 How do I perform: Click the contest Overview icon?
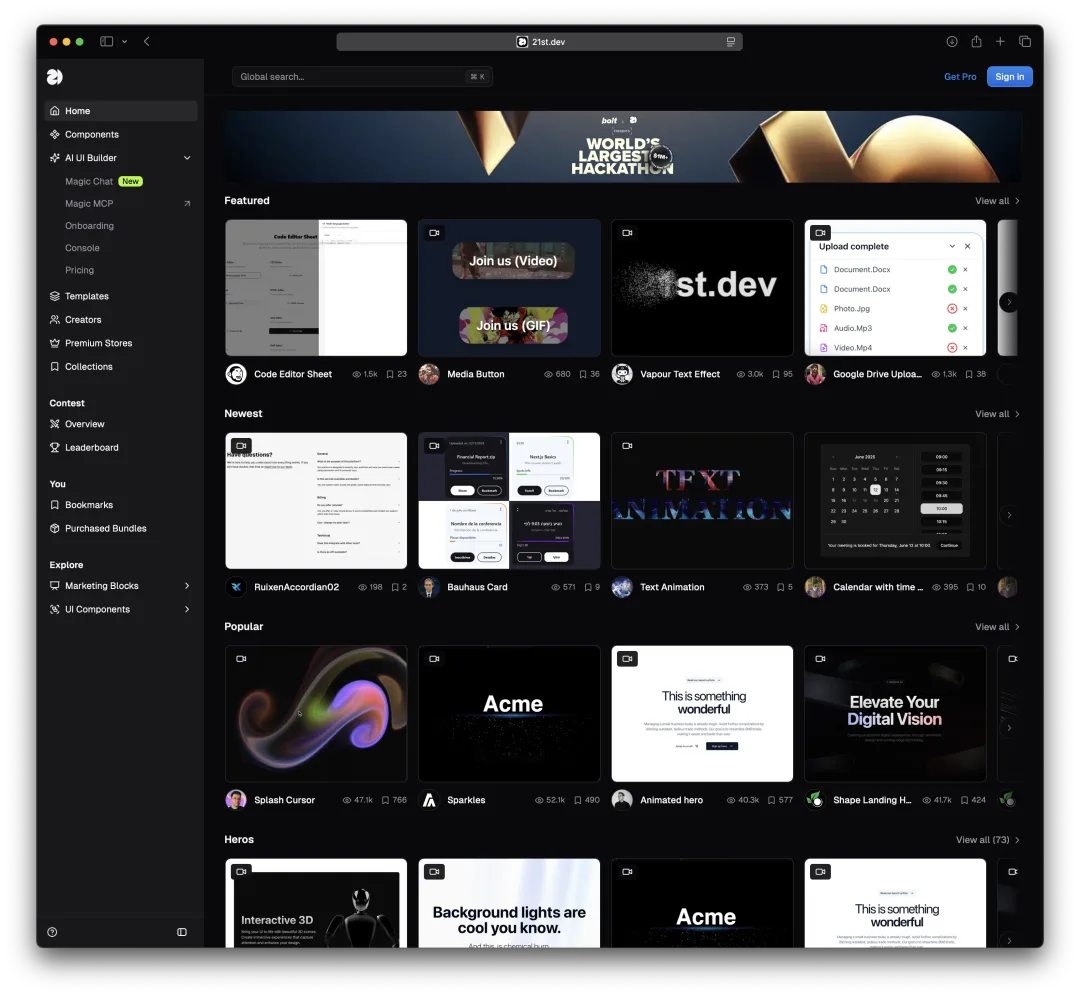click(54, 424)
